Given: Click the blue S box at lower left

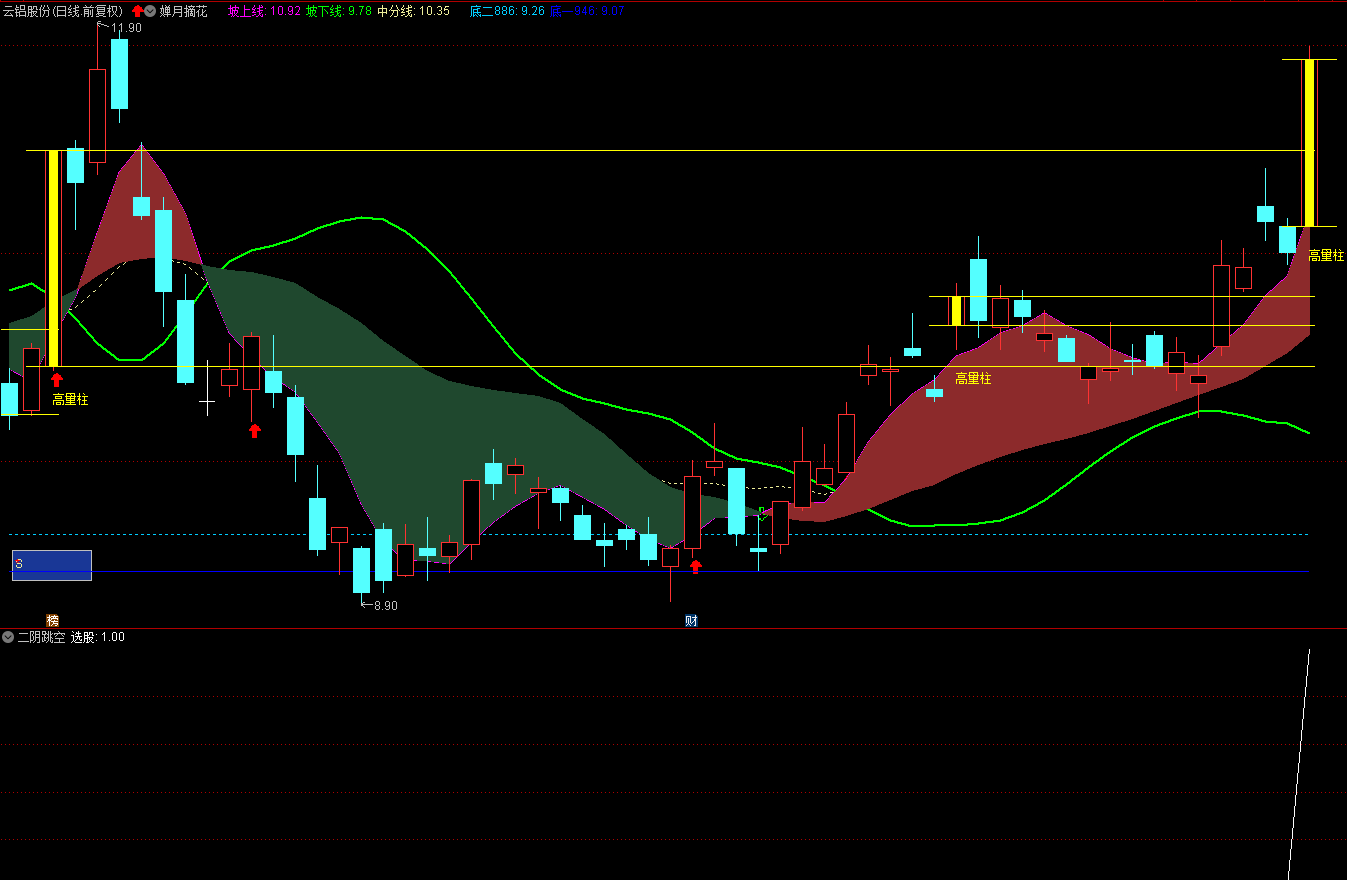Looking at the screenshot, I should [52, 565].
